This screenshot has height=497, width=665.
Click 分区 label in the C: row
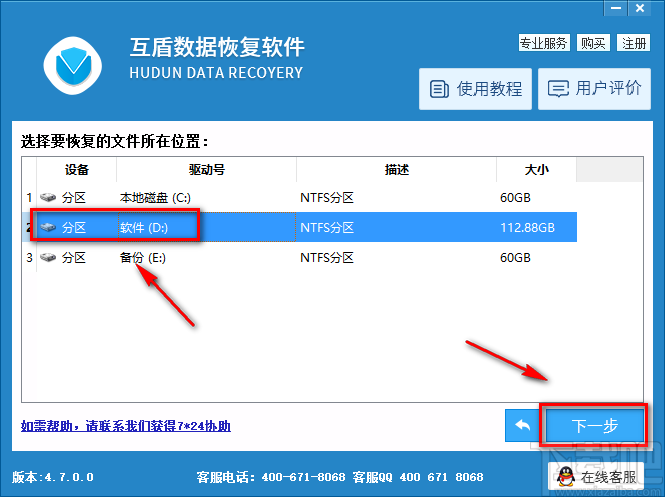point(74,198)
